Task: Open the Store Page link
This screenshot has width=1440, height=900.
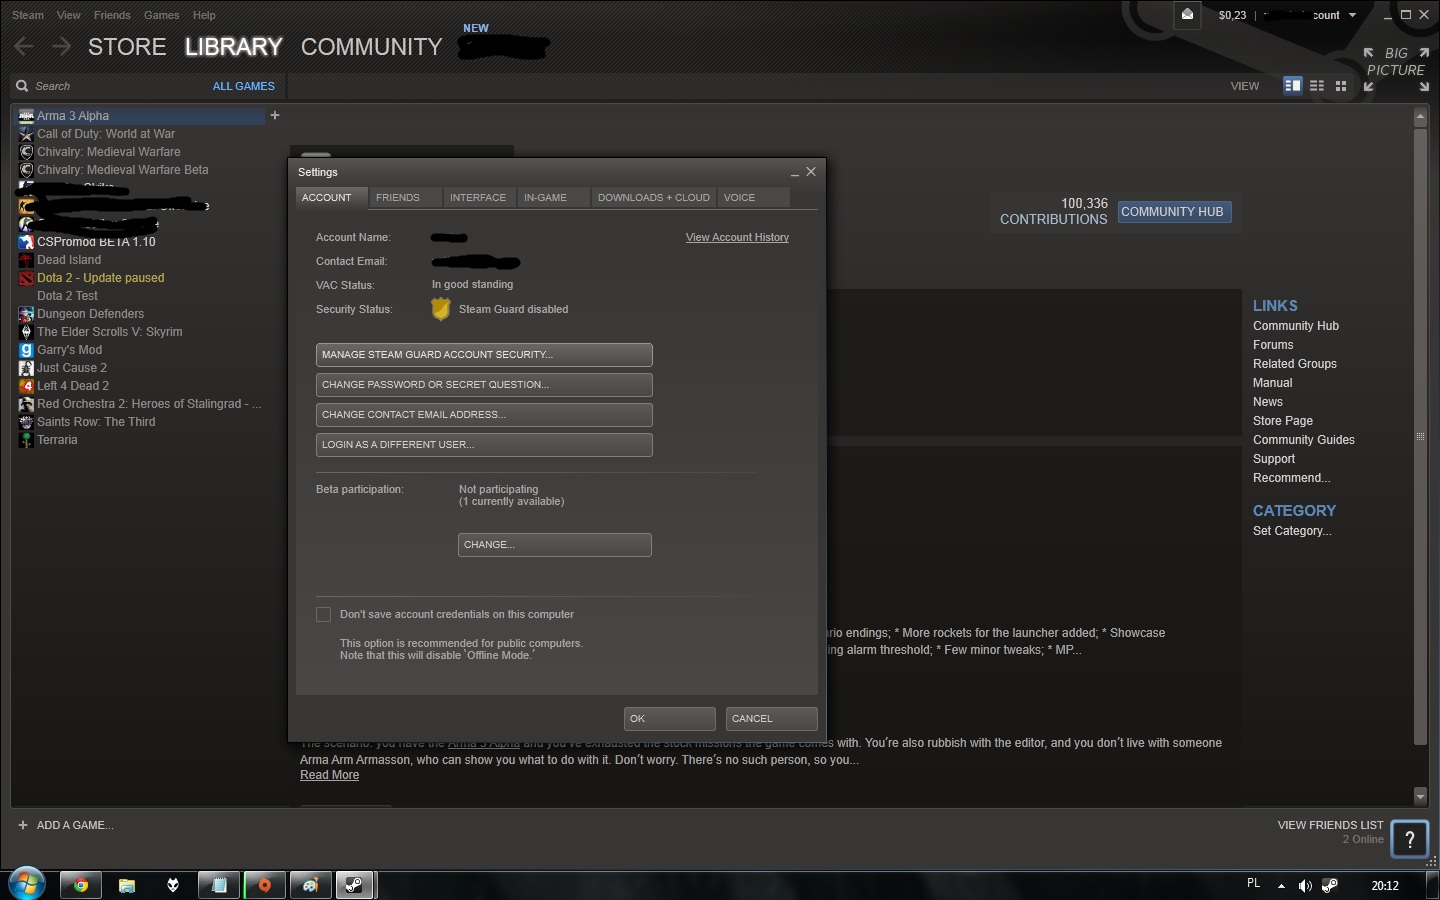Action: (x=1283, y=421)
